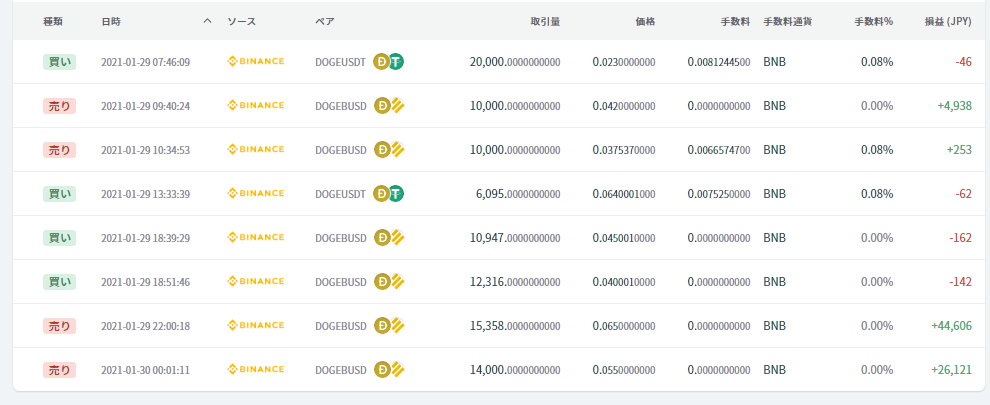Click the DOGE/BUSD coin icons in the 22:00:18 row
Viewport: 990px width, 405px height.
click(389, 325)
